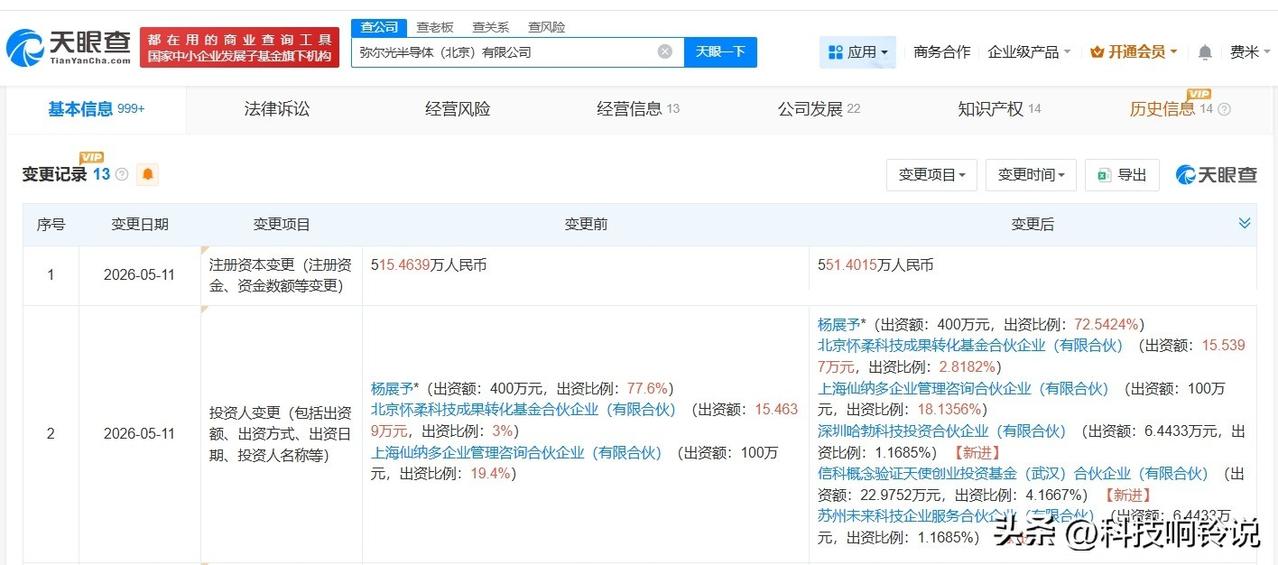
Task: Click the 变更前 column header
Action: click(x=586, y=225)
